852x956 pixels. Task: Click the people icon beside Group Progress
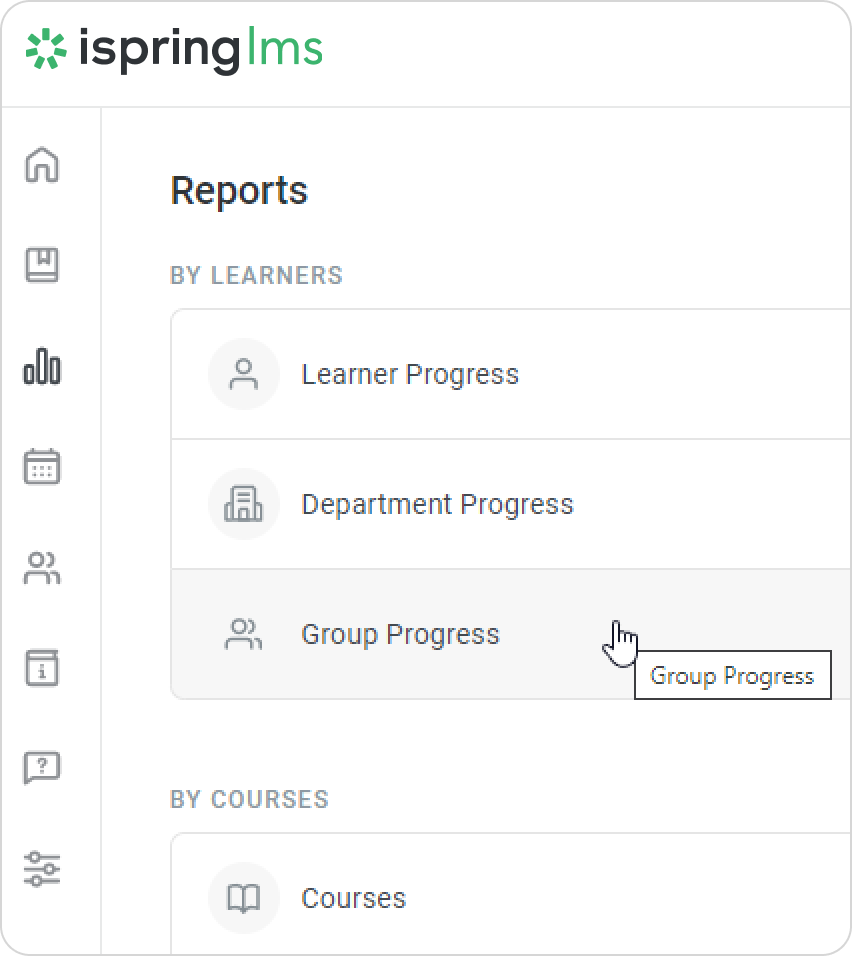(243, 634)
